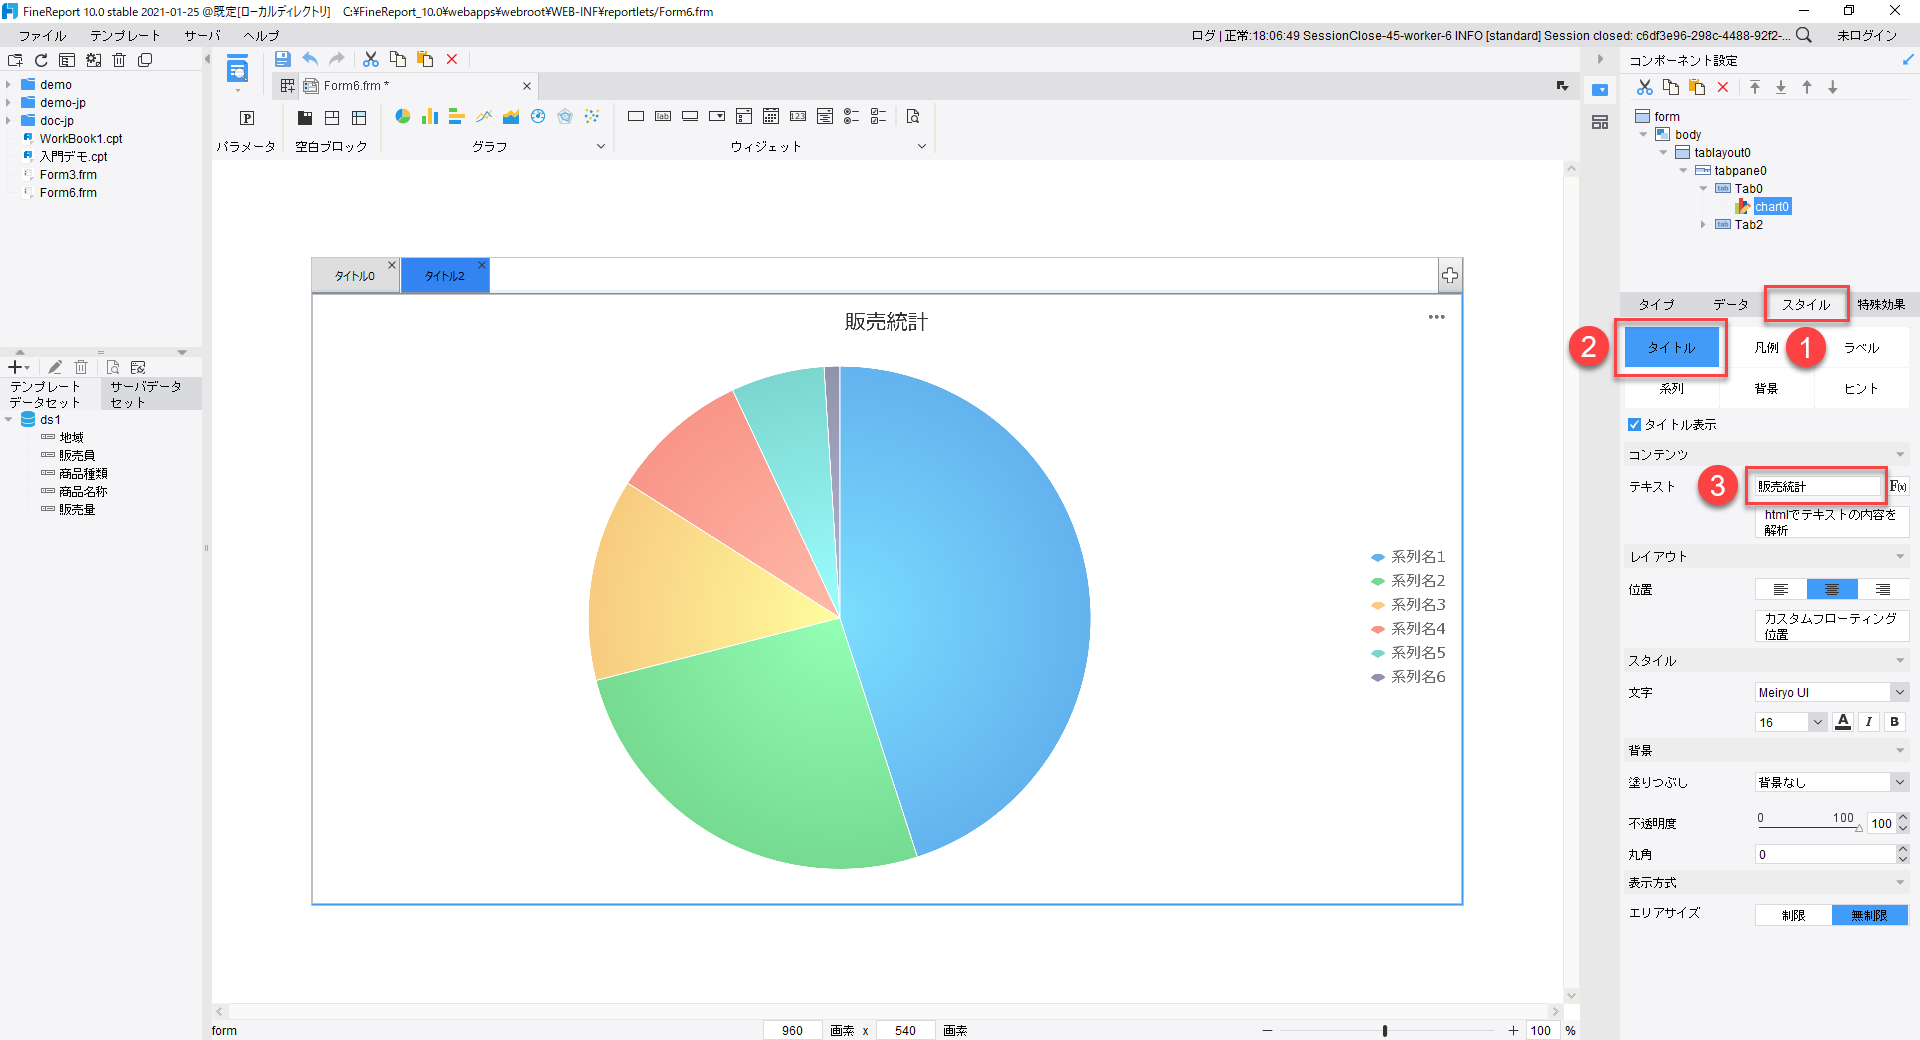Screen dimensions: 1920x1040
Task: Toggle the タイトル表示 checkbox
Action: click(x=1634, y=424)
